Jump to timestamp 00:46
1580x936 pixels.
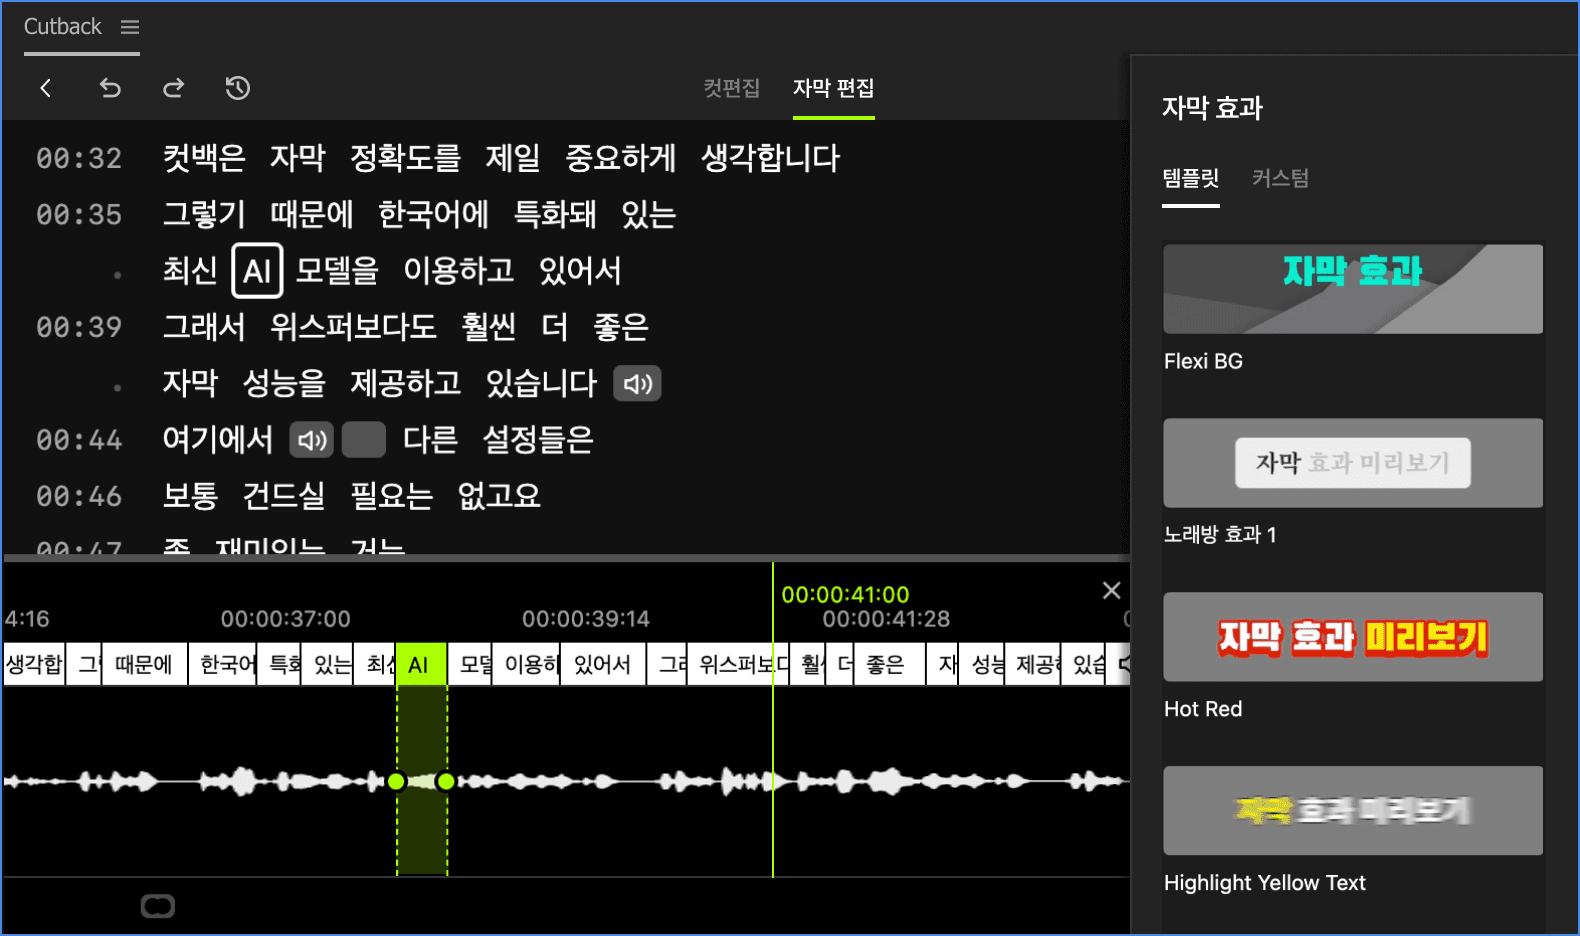[x=79, y=496]
